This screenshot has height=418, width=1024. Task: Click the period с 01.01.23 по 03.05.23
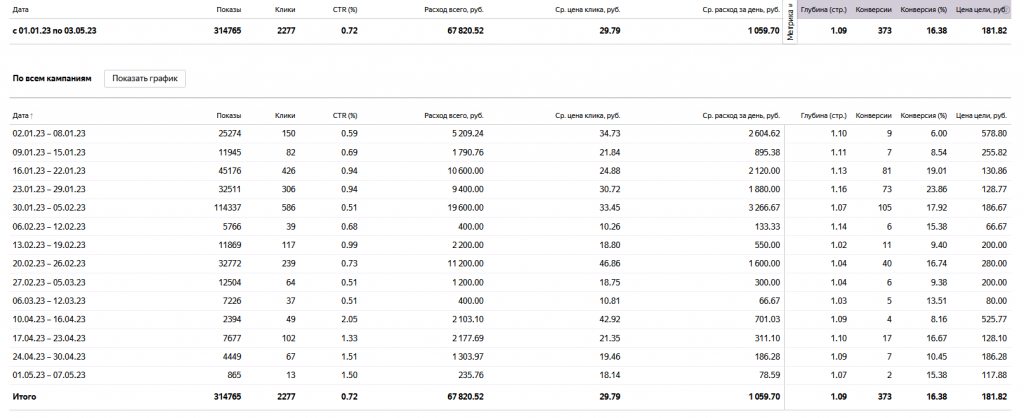(x=53, y=30)
